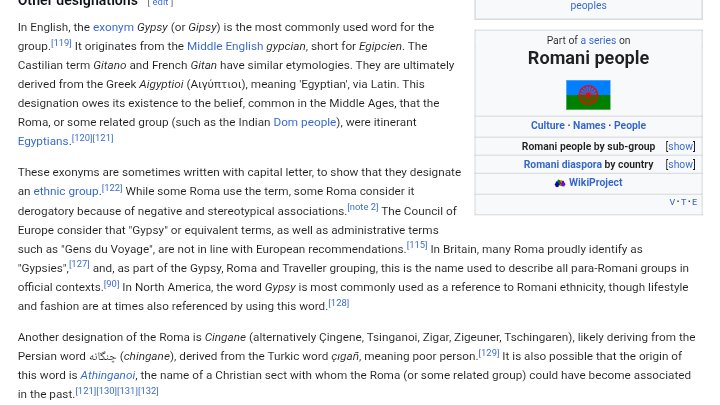Open People link in series box
The height and width of the screenshot is (405, 720).
[x=630, y=125]
